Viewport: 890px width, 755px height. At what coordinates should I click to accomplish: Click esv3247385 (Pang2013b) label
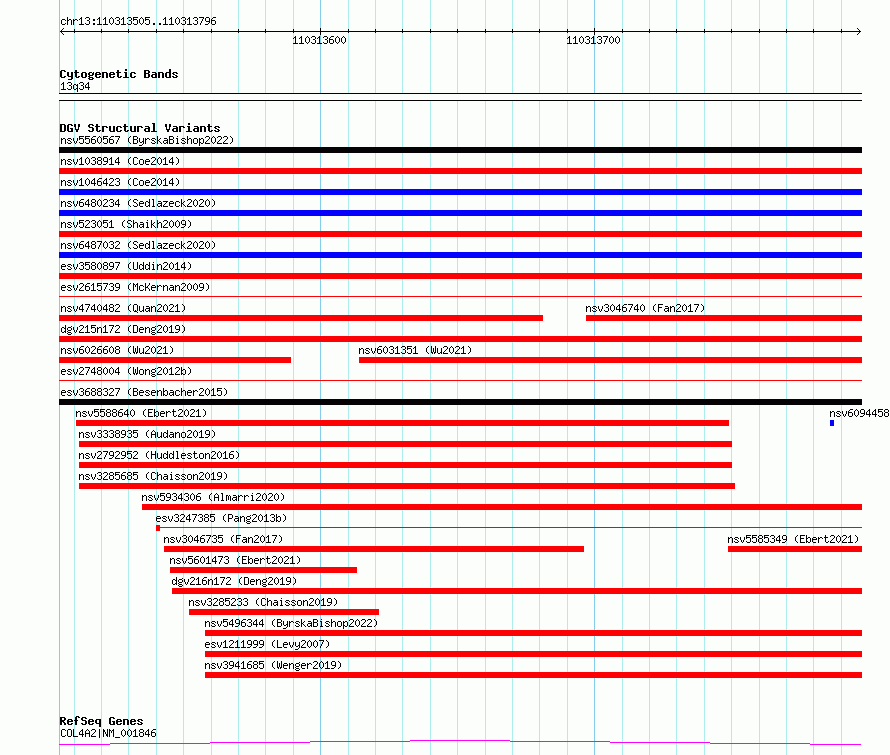(221, 518)
